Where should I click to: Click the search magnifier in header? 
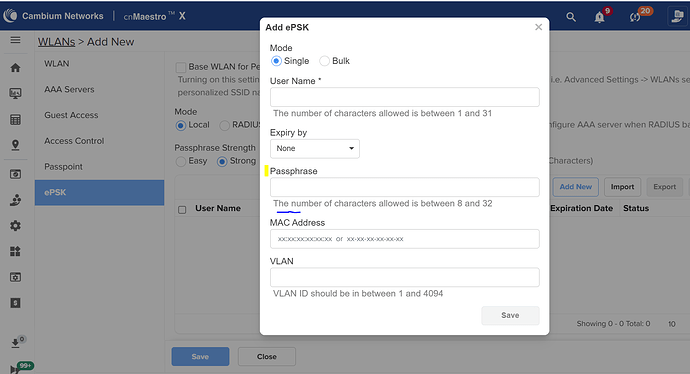[571, 17]
